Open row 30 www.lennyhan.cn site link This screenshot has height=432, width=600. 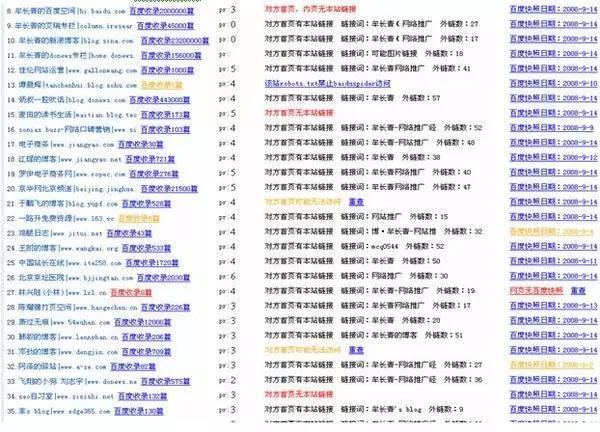tap(68, 337)
